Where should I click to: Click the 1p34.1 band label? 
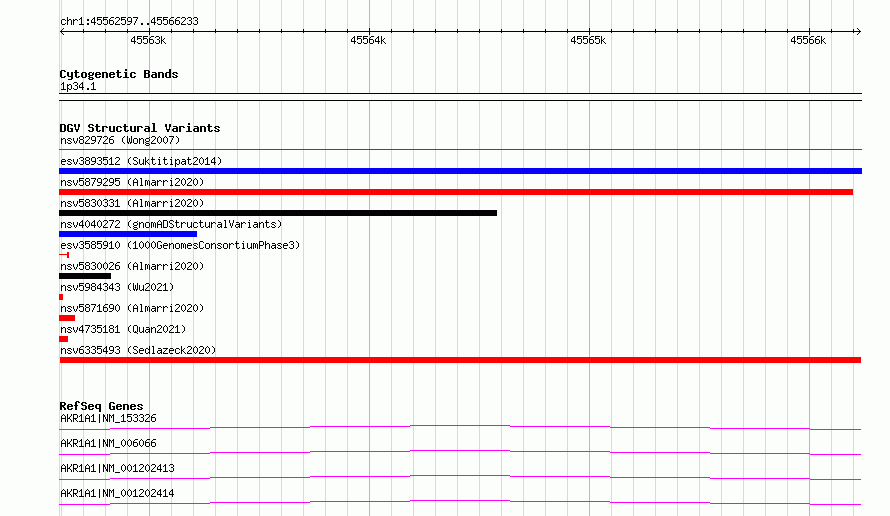78,86
